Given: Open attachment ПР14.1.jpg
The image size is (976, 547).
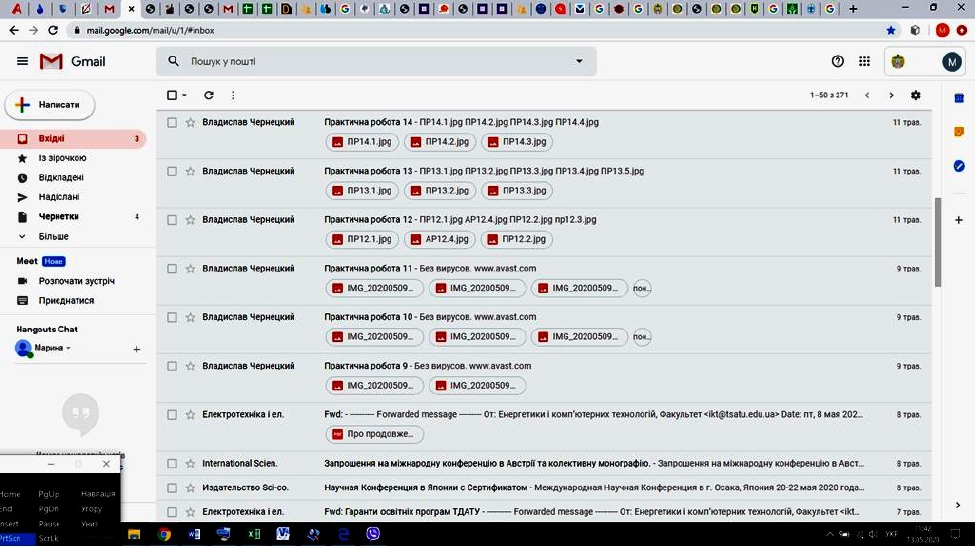Looking at the screenshot, I should [362, 142].
